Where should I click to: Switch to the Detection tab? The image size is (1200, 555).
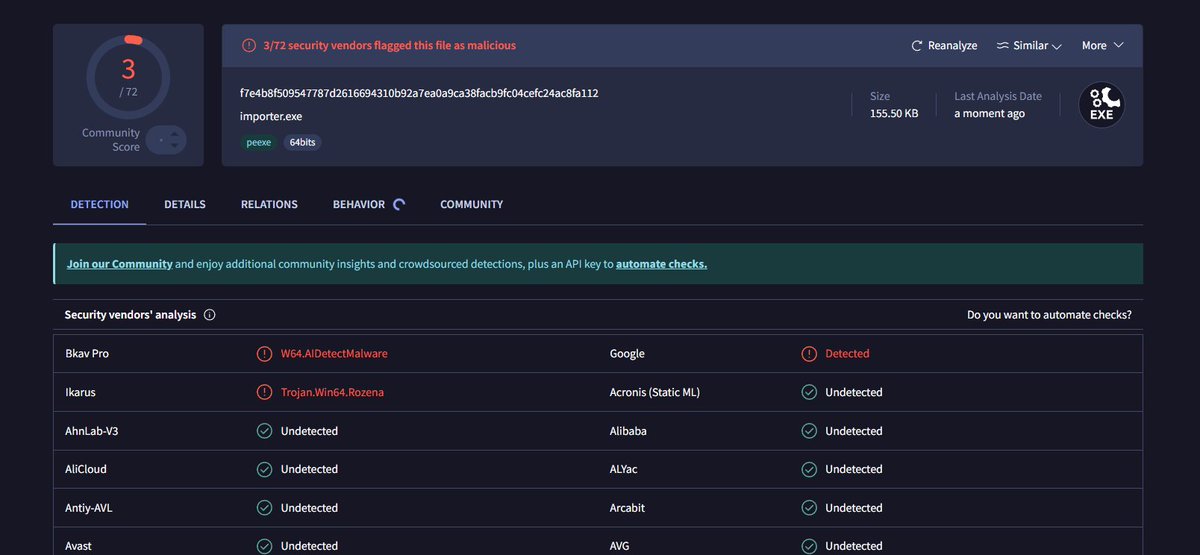pyautogui.click(x=100, y=204)
